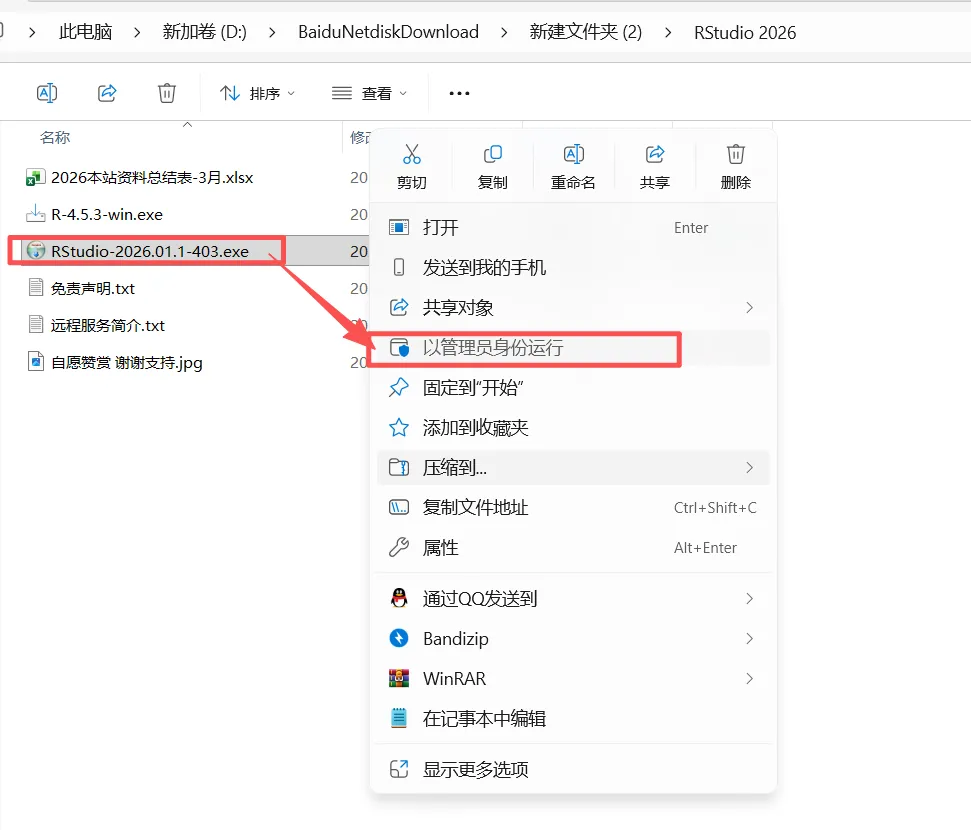
Task: Click the Bandizip blue icon
Action: point(399,639)
